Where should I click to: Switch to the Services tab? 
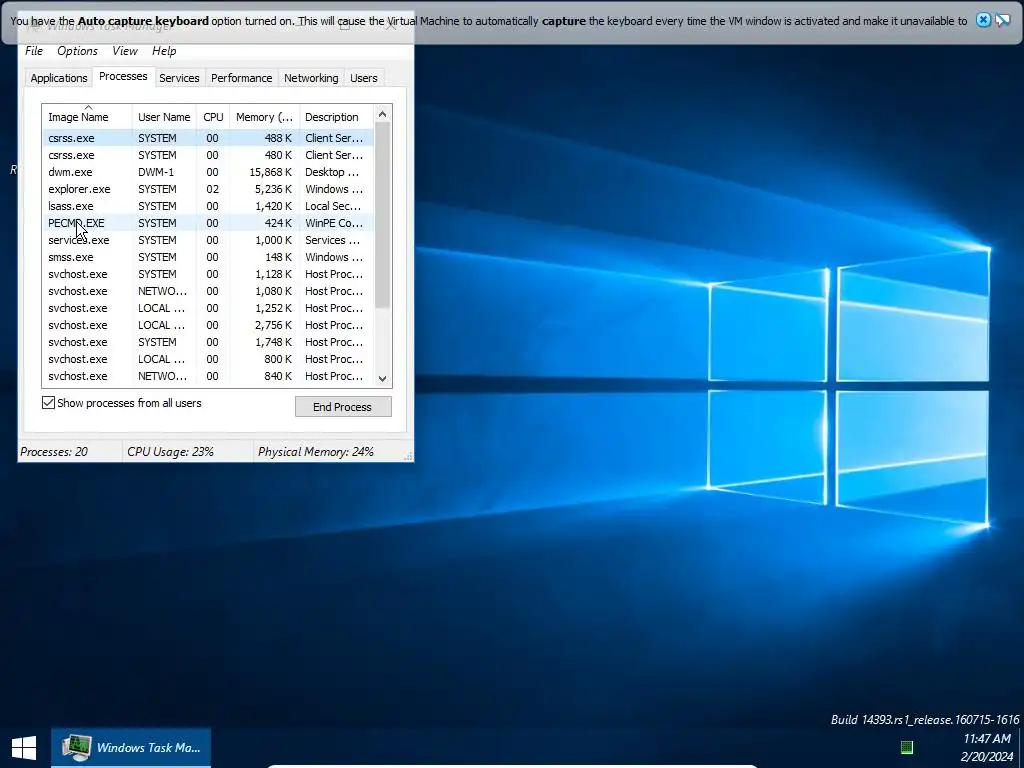coord(179,78)
